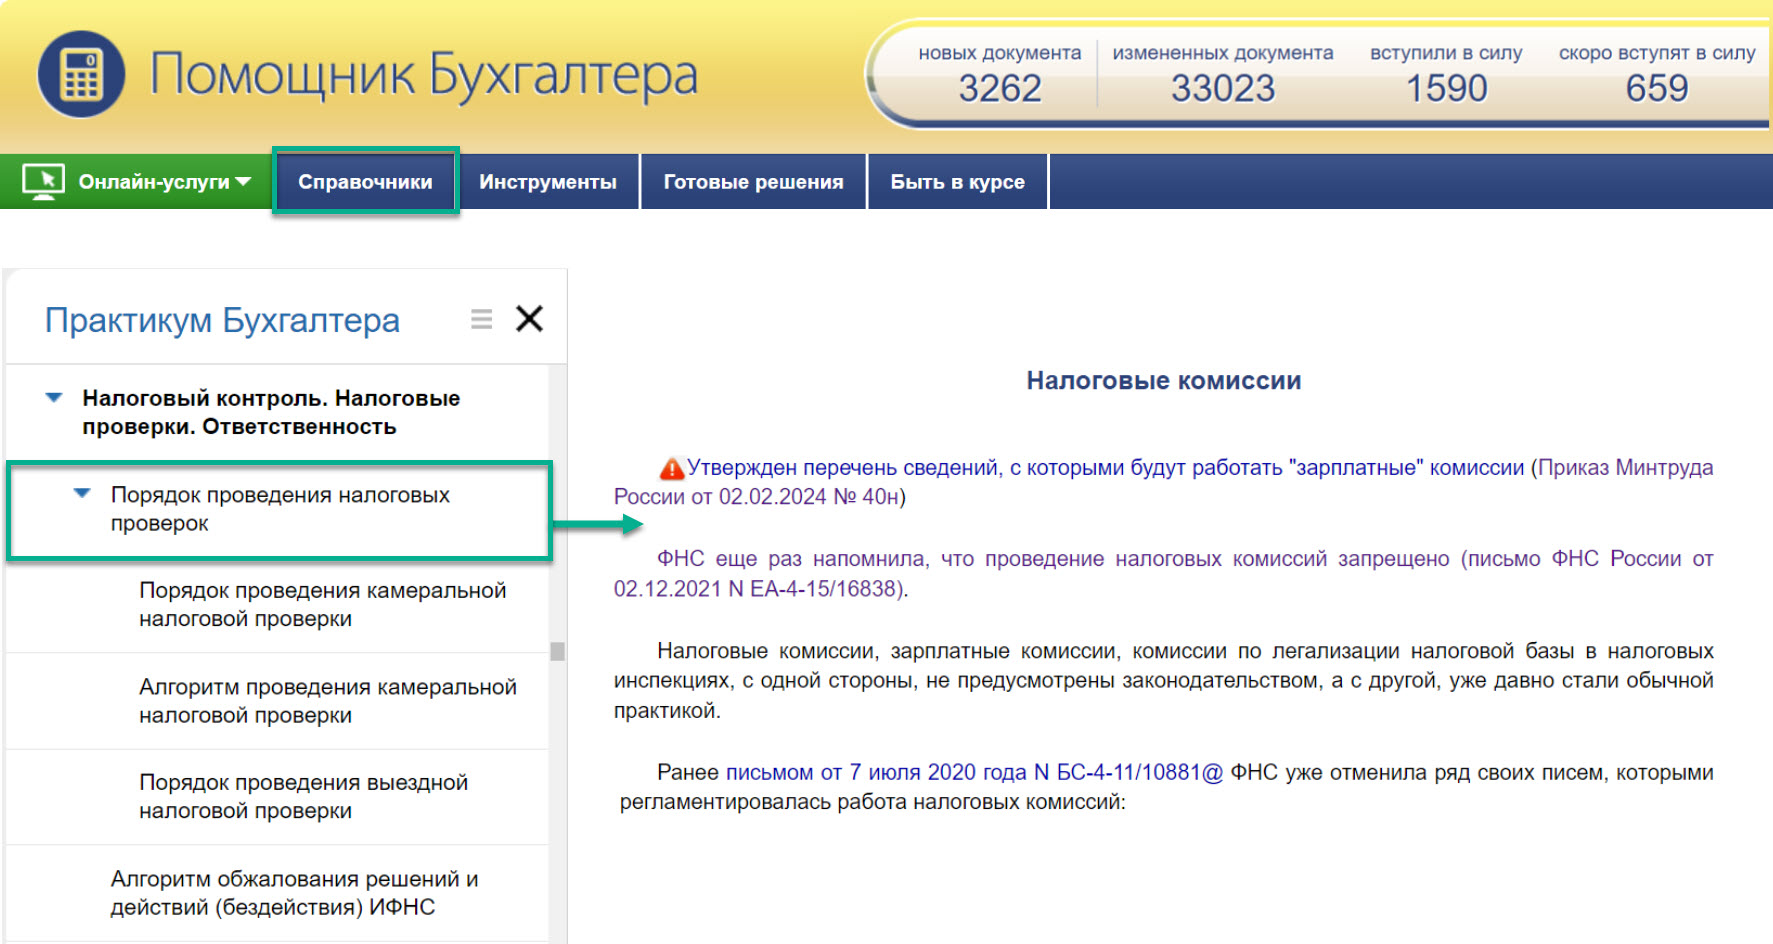Open the 3262 новых документа counter
This screenshot has height=944, width=1773.
(x=999, y=75)
